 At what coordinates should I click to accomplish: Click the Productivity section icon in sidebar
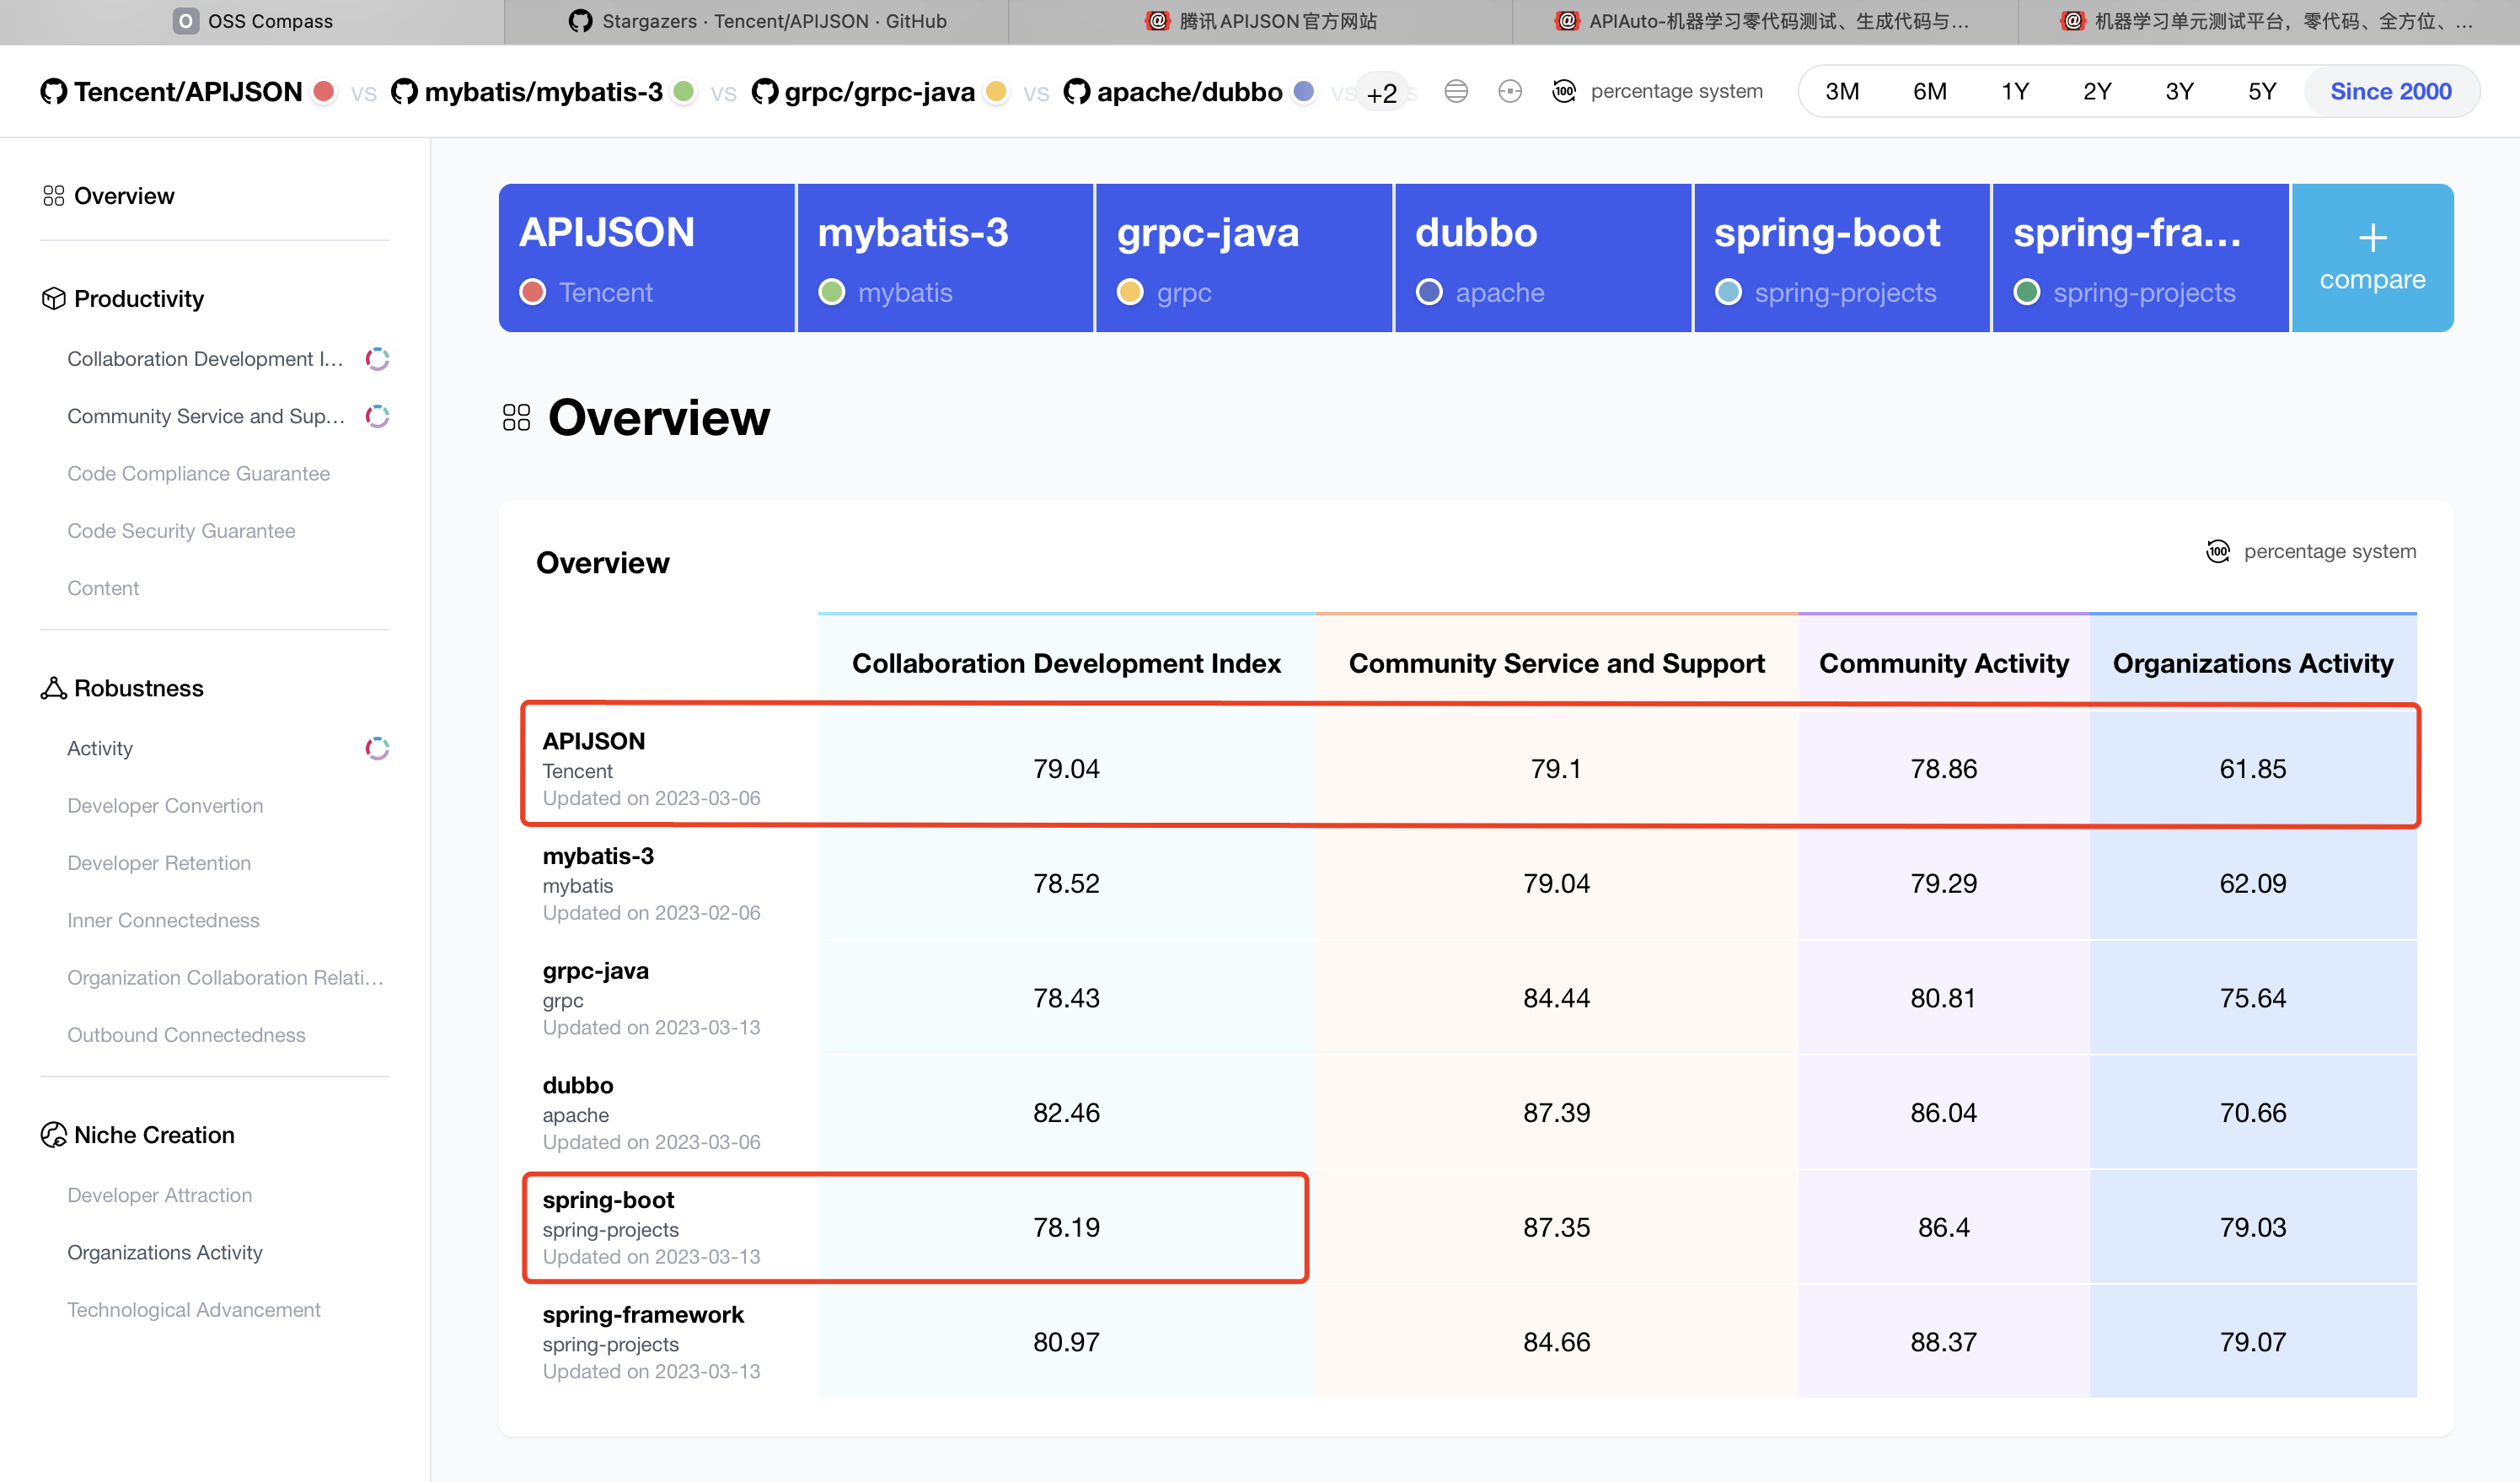[53, 298]
